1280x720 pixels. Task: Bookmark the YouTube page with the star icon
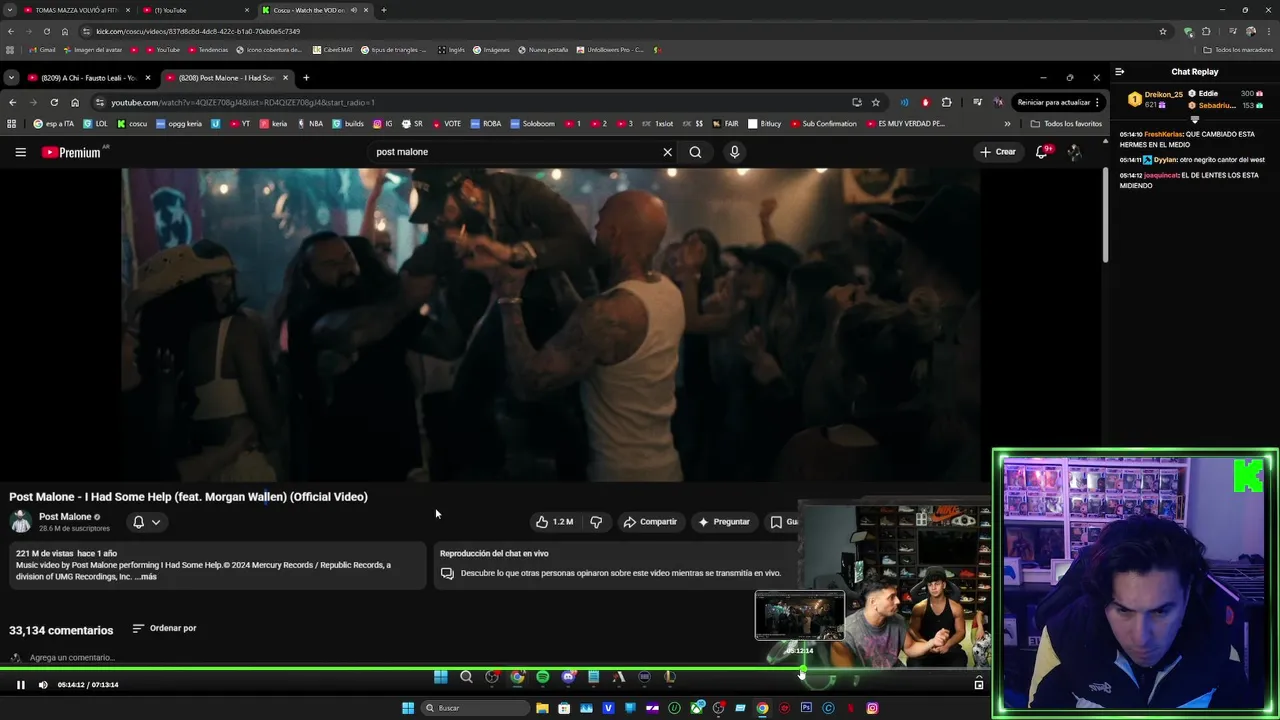tap(875, 102)
